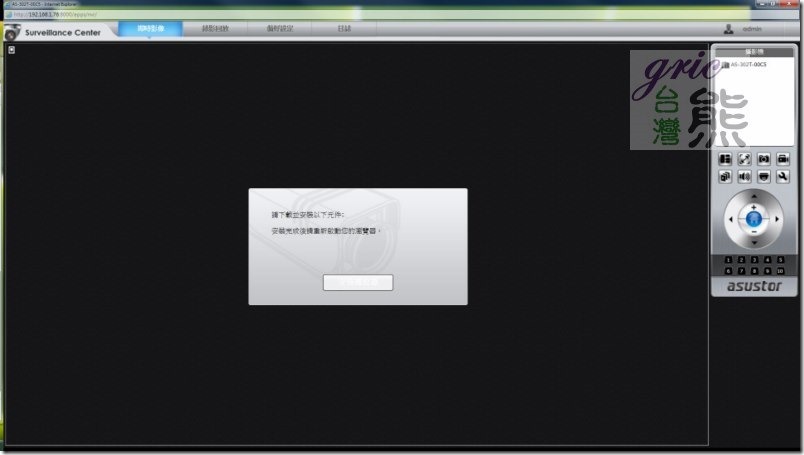Click the dome camera PTZ icon
The image size is (804, 455).
click(763, 177)
